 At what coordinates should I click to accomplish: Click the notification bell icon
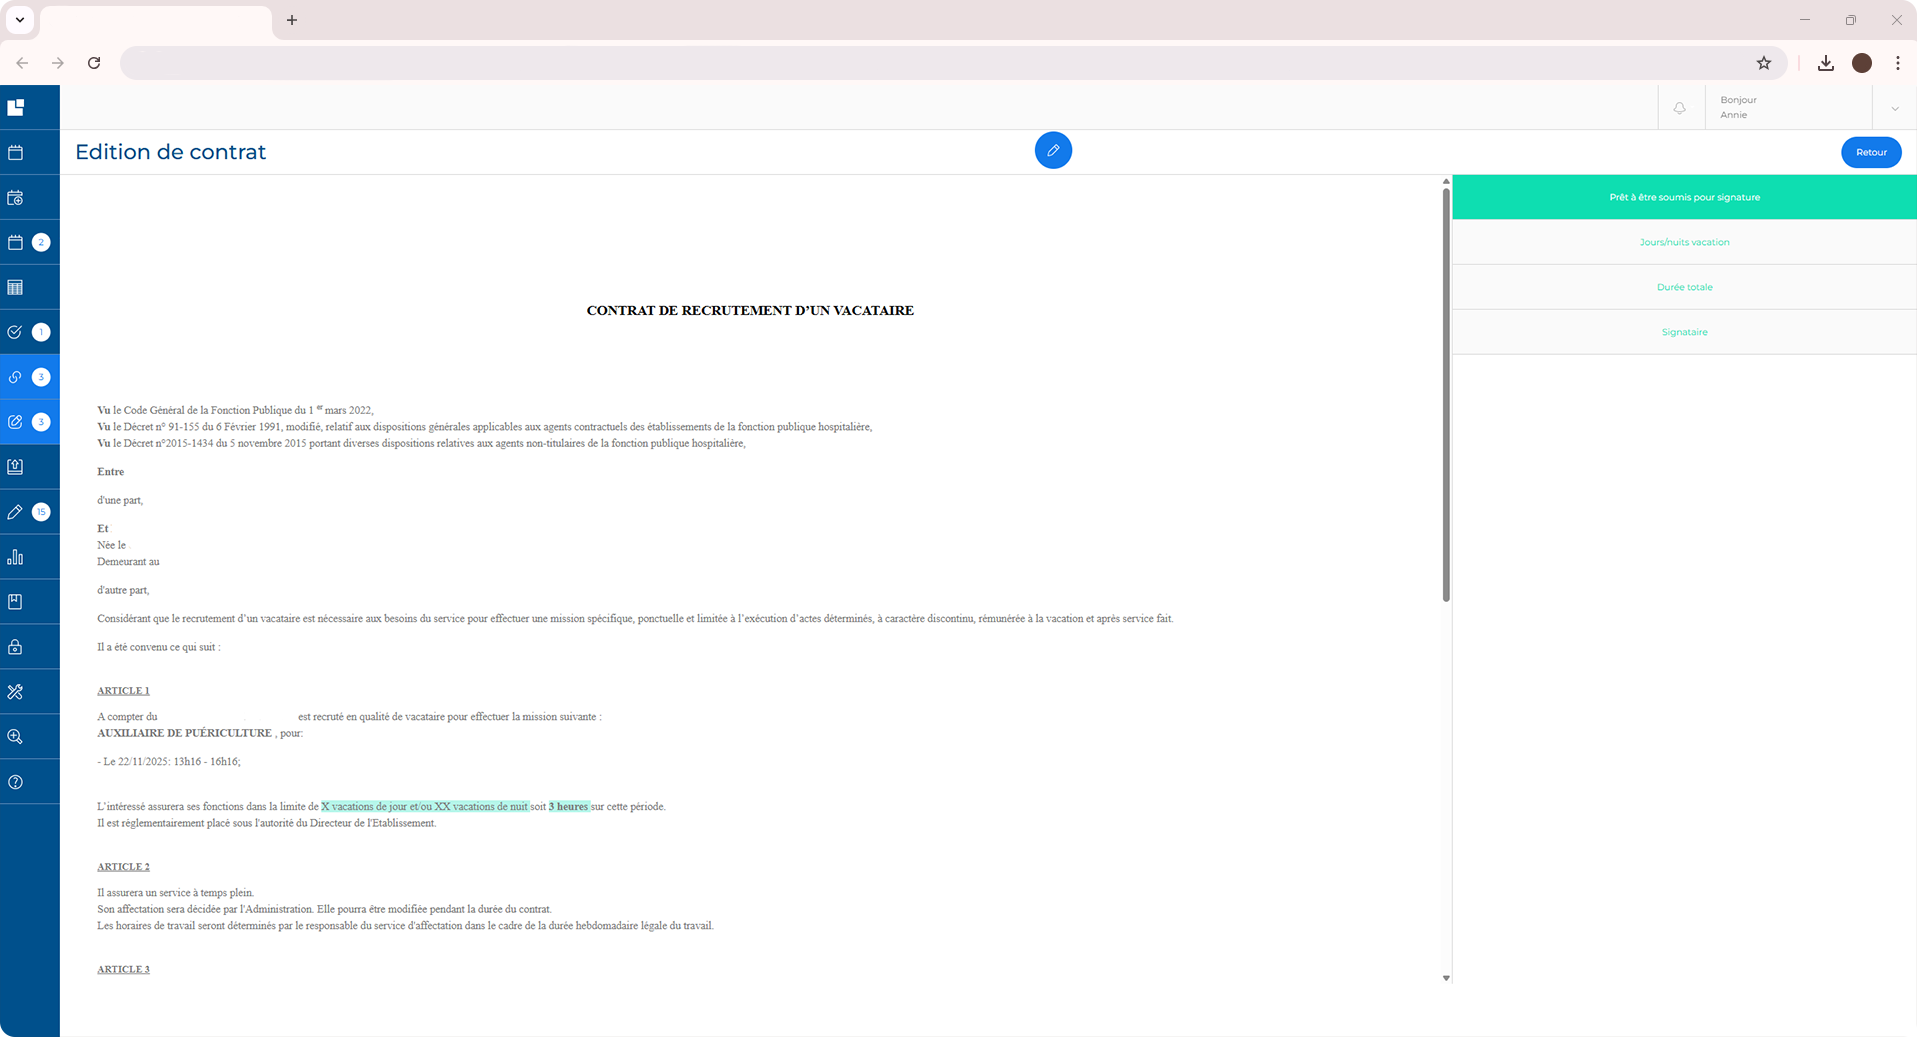tap(1679, 108)
